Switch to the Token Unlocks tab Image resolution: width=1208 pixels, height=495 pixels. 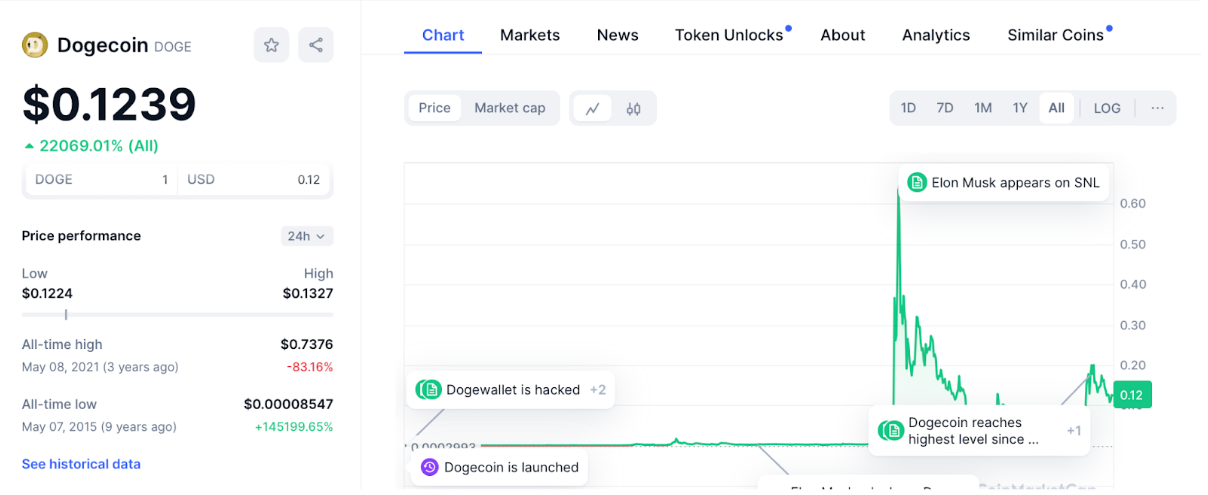[x=729, y=35]
